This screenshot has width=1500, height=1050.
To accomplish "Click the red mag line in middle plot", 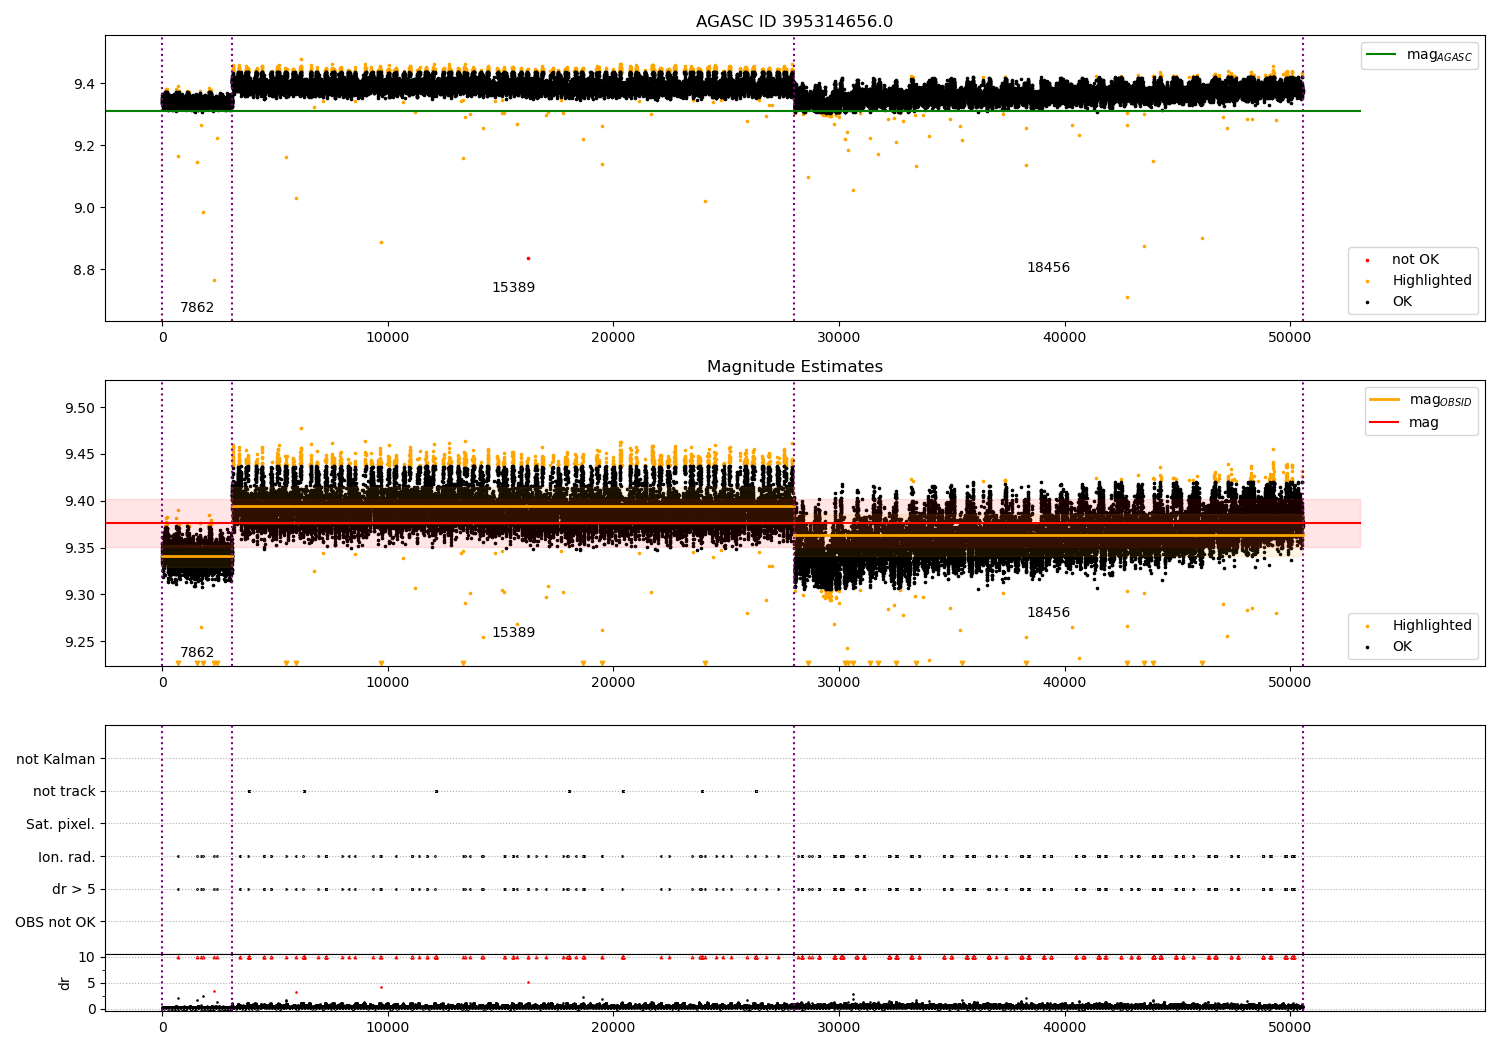I will pos(733,523).
